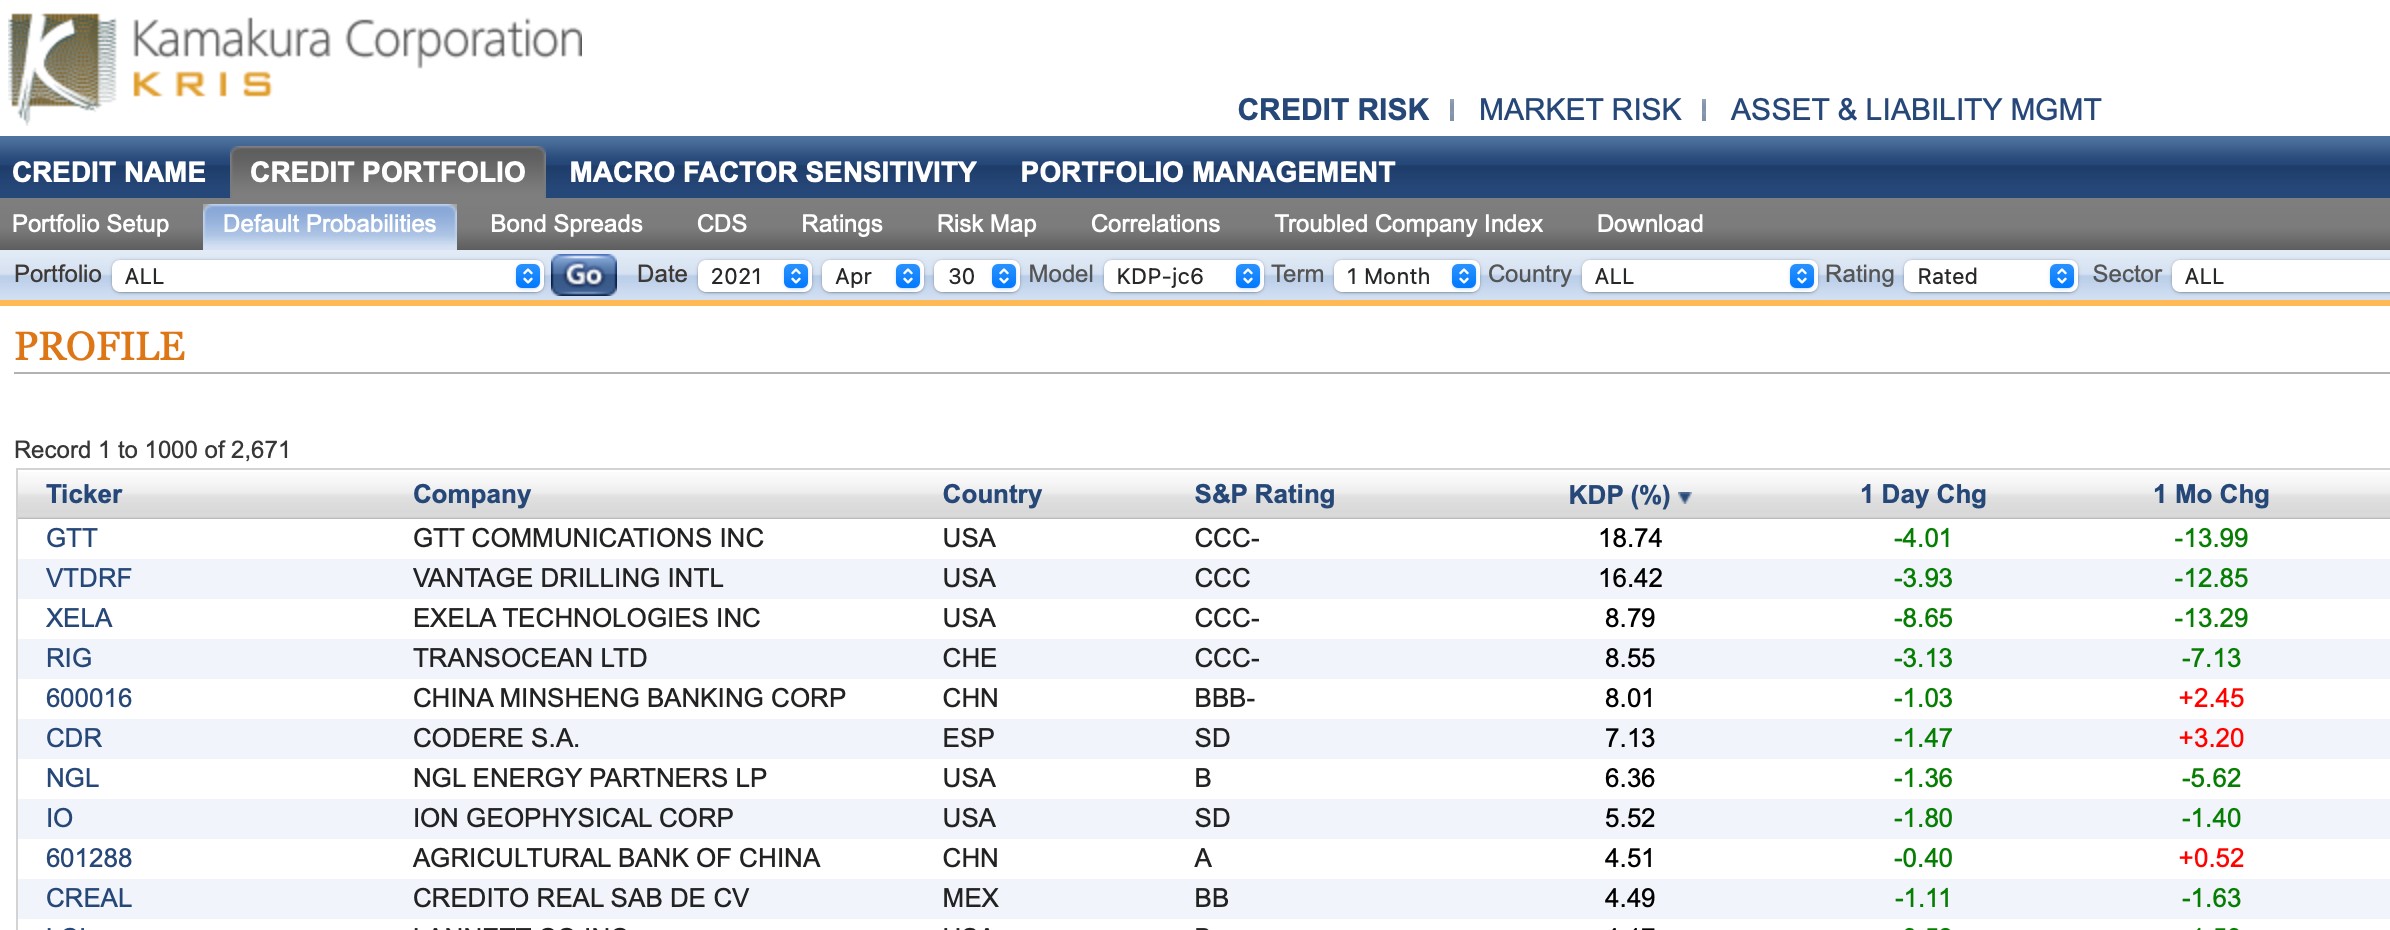Viewport: 2390px width, 930px height.
Task: Open the CDR ticker link
Action: [74, 738]
